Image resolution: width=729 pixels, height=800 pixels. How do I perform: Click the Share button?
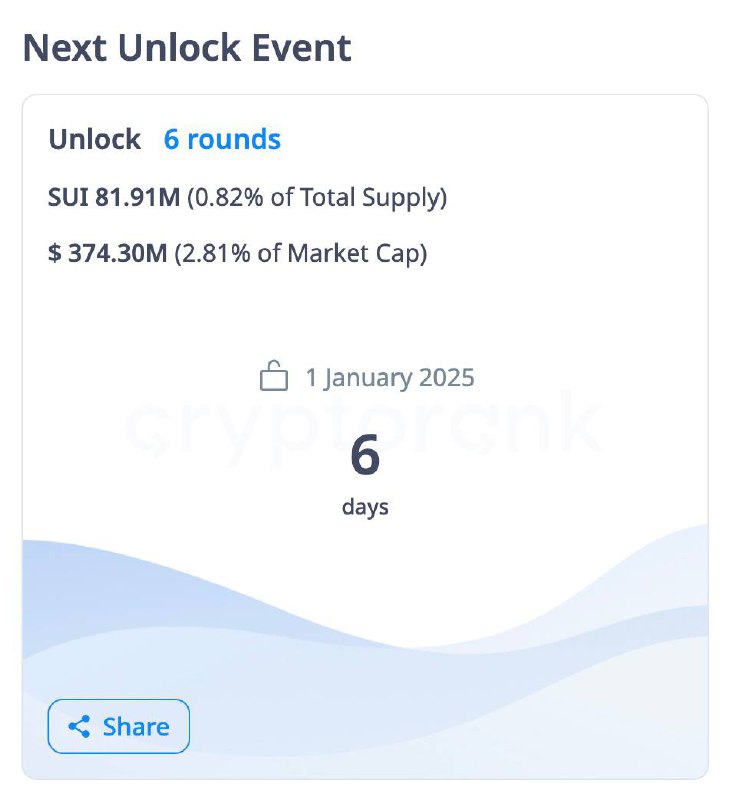point(118,726)
